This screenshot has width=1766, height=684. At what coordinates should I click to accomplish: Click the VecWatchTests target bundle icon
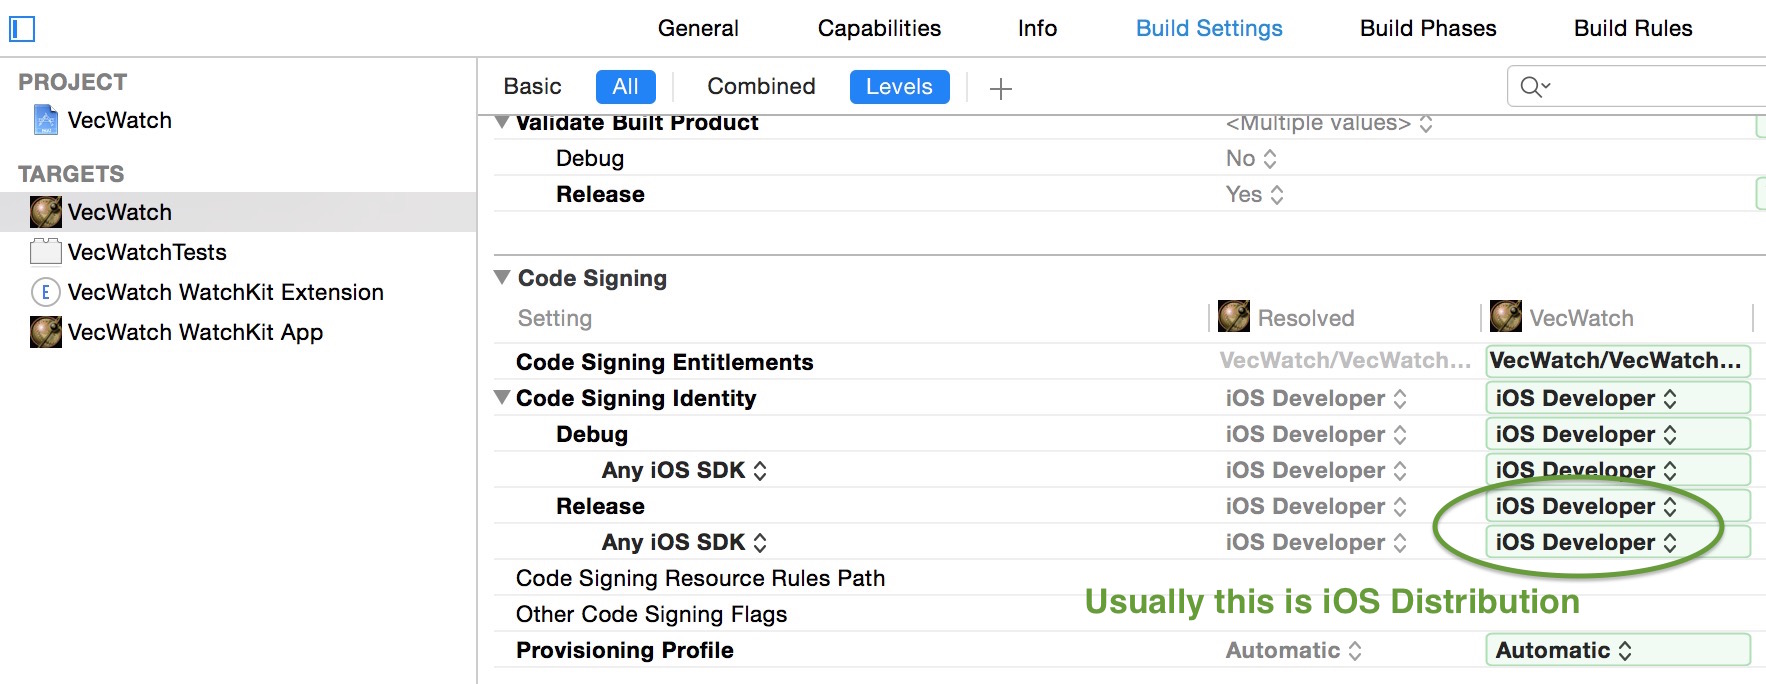point(46,252)
